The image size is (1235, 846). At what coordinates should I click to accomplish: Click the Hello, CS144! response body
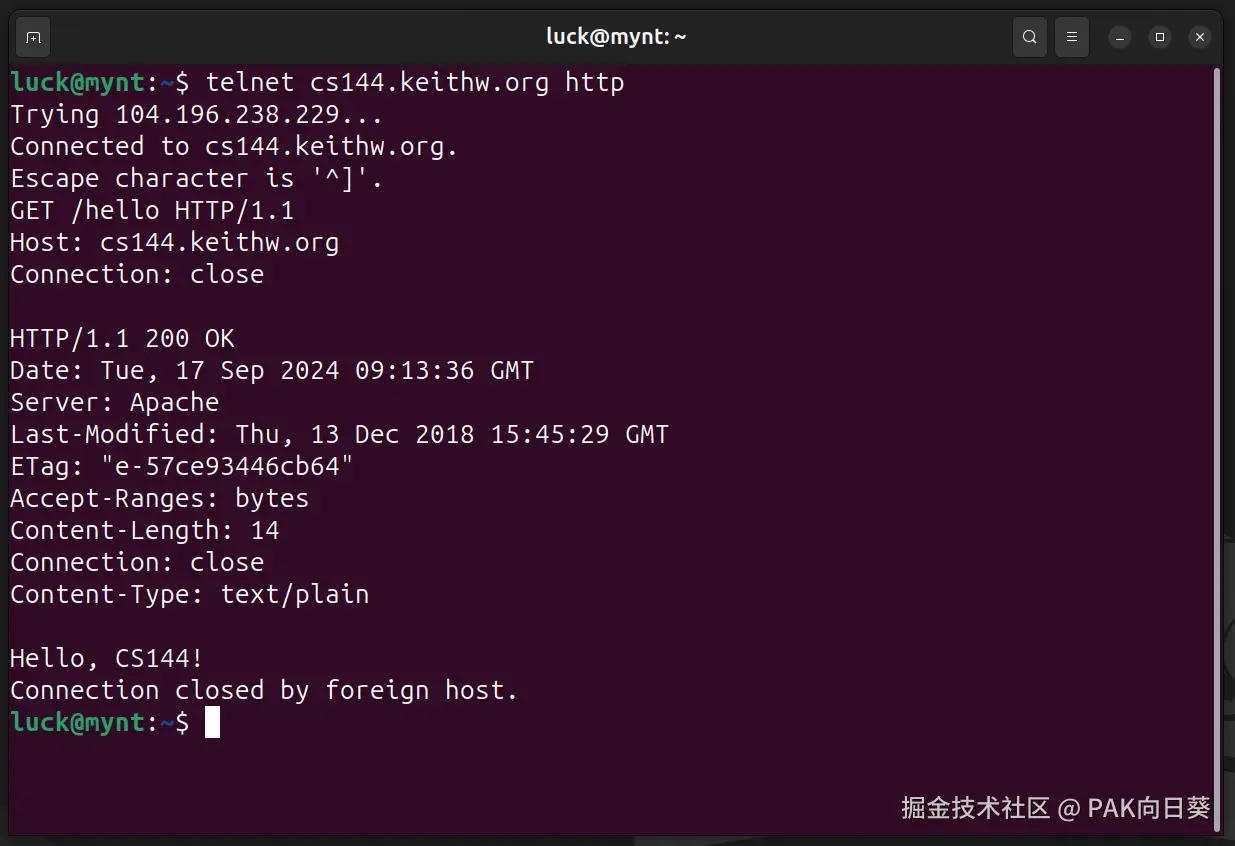pos(107,658)
